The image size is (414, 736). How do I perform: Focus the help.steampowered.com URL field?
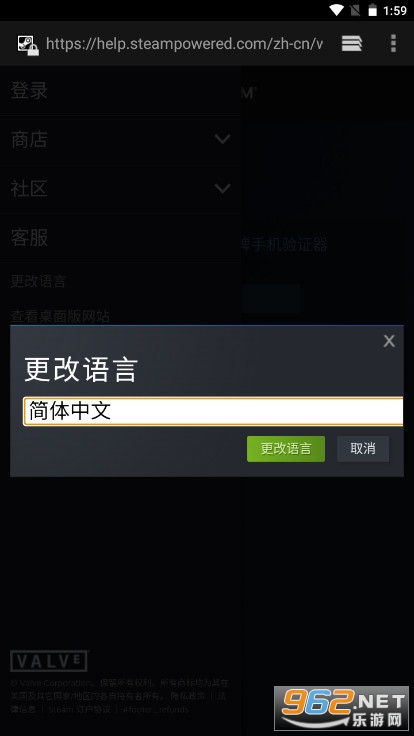click(184, 44)
